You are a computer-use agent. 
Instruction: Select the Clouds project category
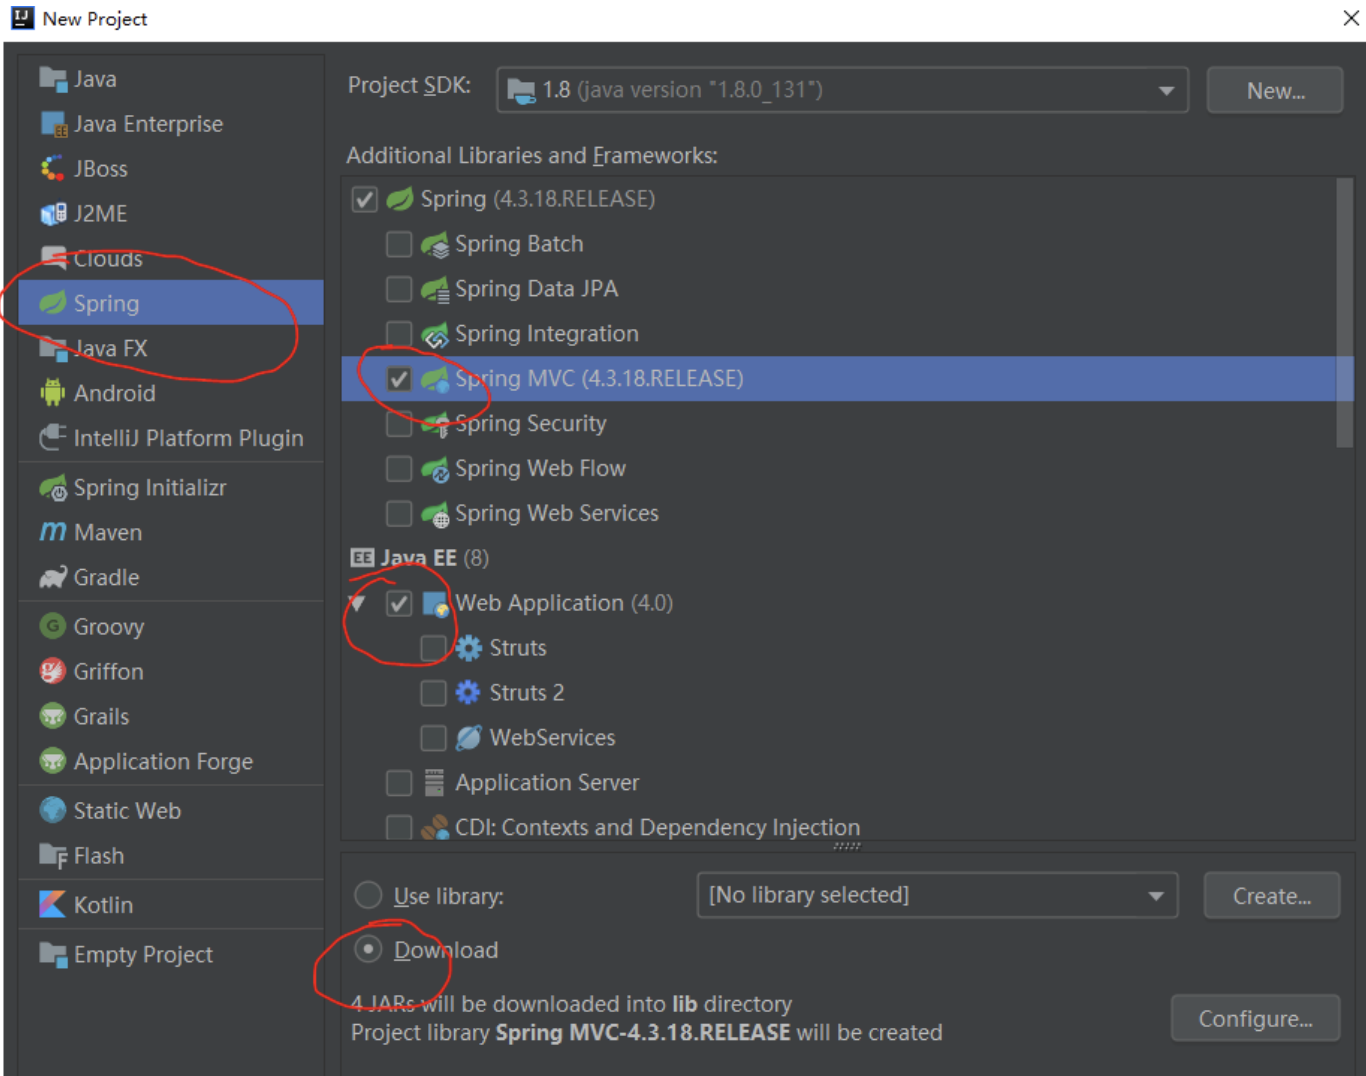point(171,259)
